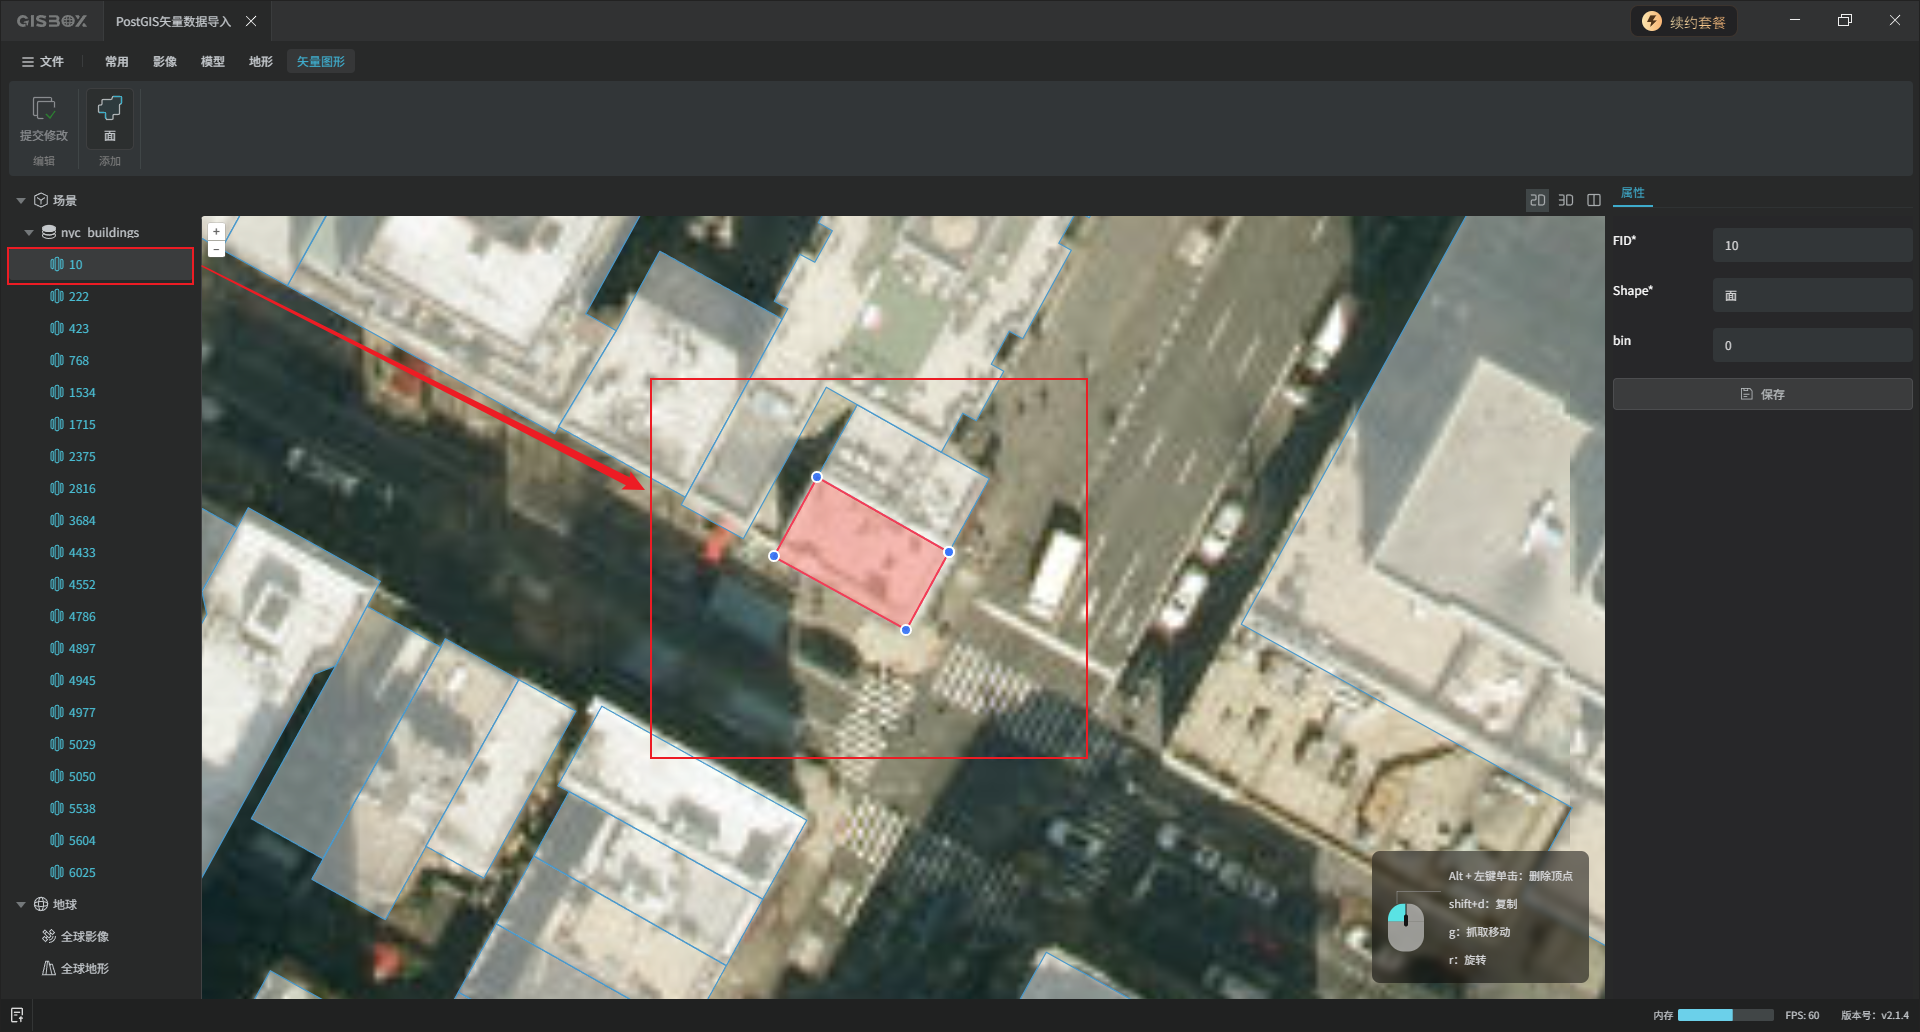The width and height of the screenshot is (1920, 1032).
Task: Switch the view to 3D mode
Action: pos(1566,200)
